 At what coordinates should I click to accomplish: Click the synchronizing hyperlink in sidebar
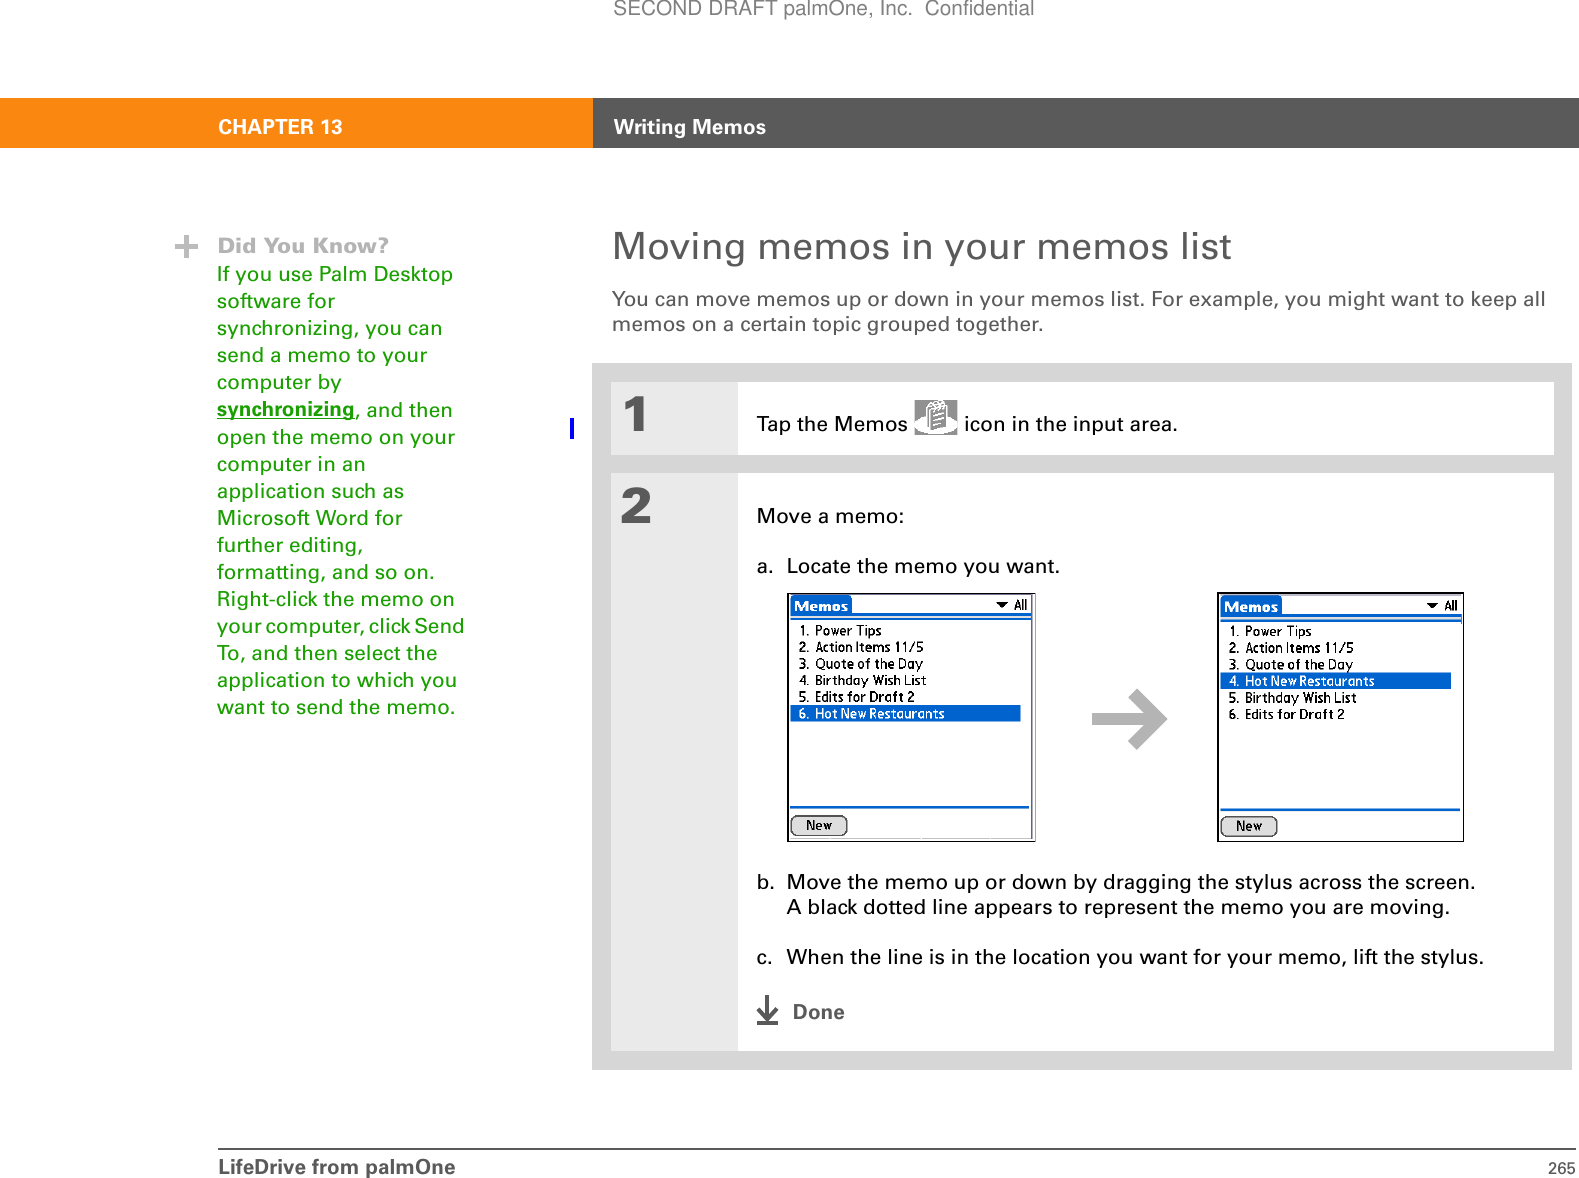[x=286, y=410]
